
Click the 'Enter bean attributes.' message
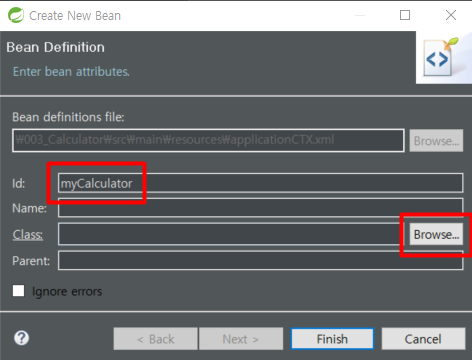pyautogui.click(x=71, y=72)
